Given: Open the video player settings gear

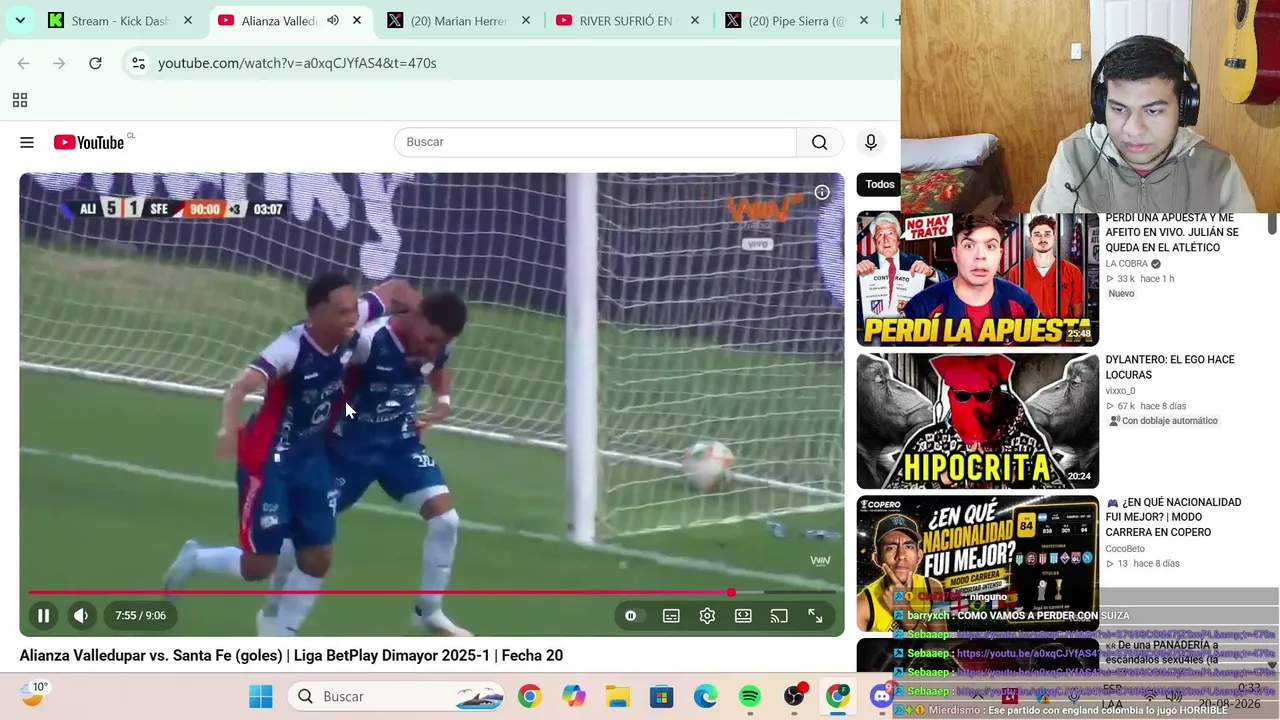Looking at the screenshot, I should (x=707, y=616).
